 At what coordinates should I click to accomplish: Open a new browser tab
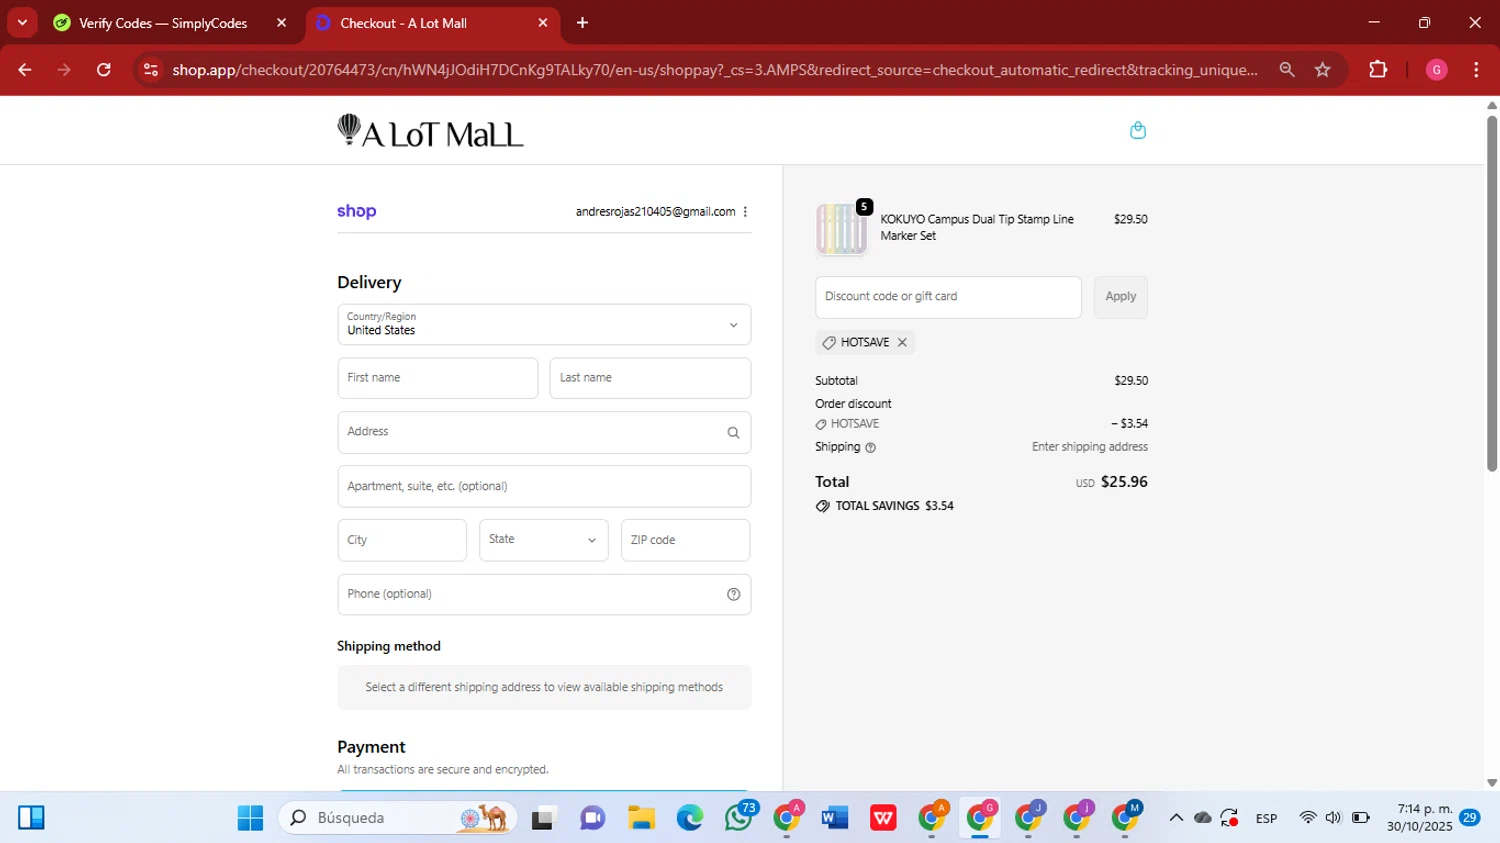(x=582, y=23)
